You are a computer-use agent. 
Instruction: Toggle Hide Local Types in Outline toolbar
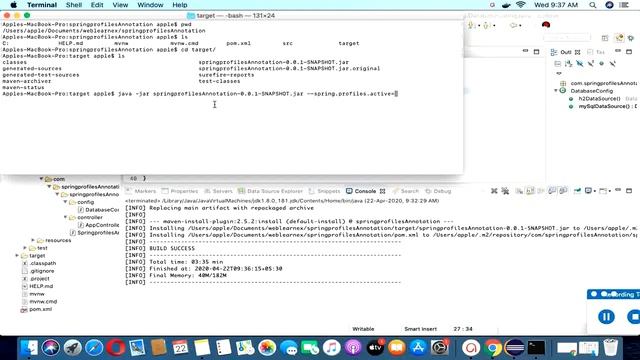612,64
